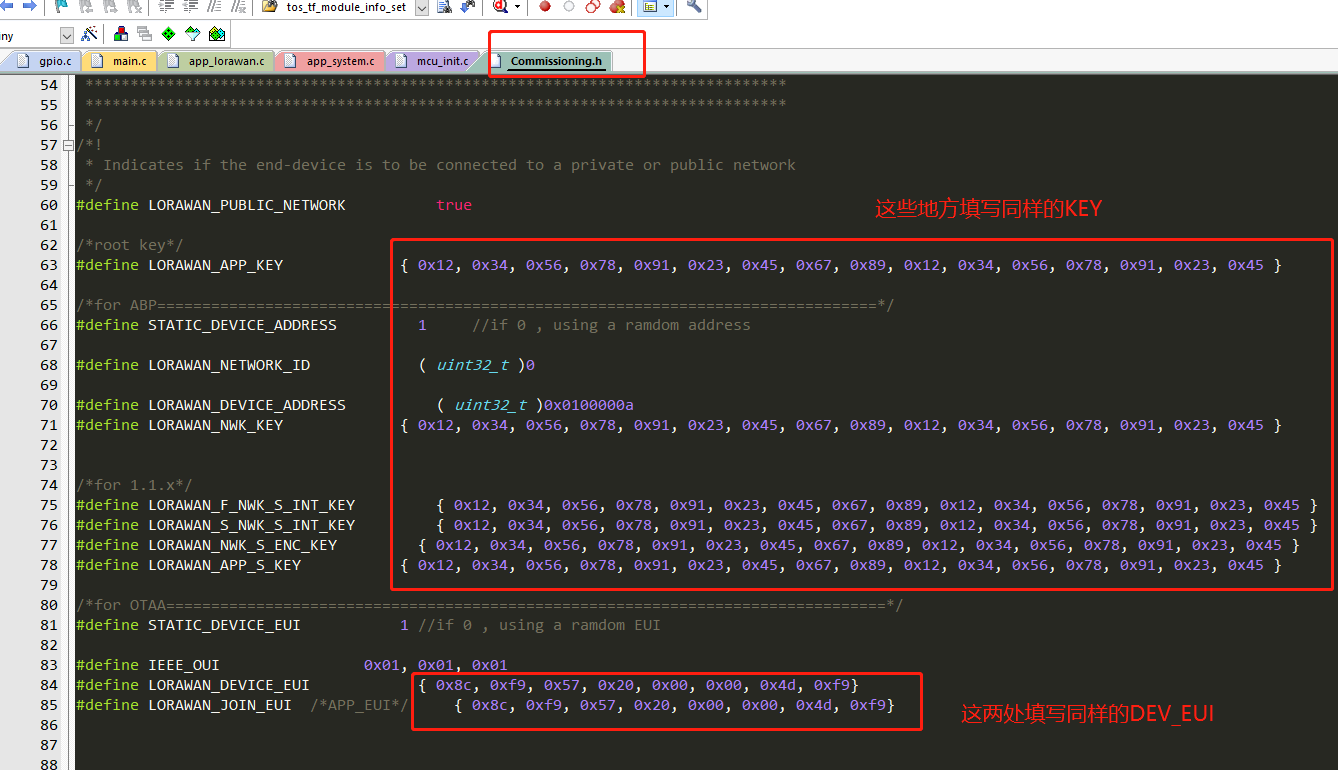The width and height of the screenshot is (1338, 770).
Task: Click the Manage Multi-Project Workspace icon
Action: (x=144, y=34)
